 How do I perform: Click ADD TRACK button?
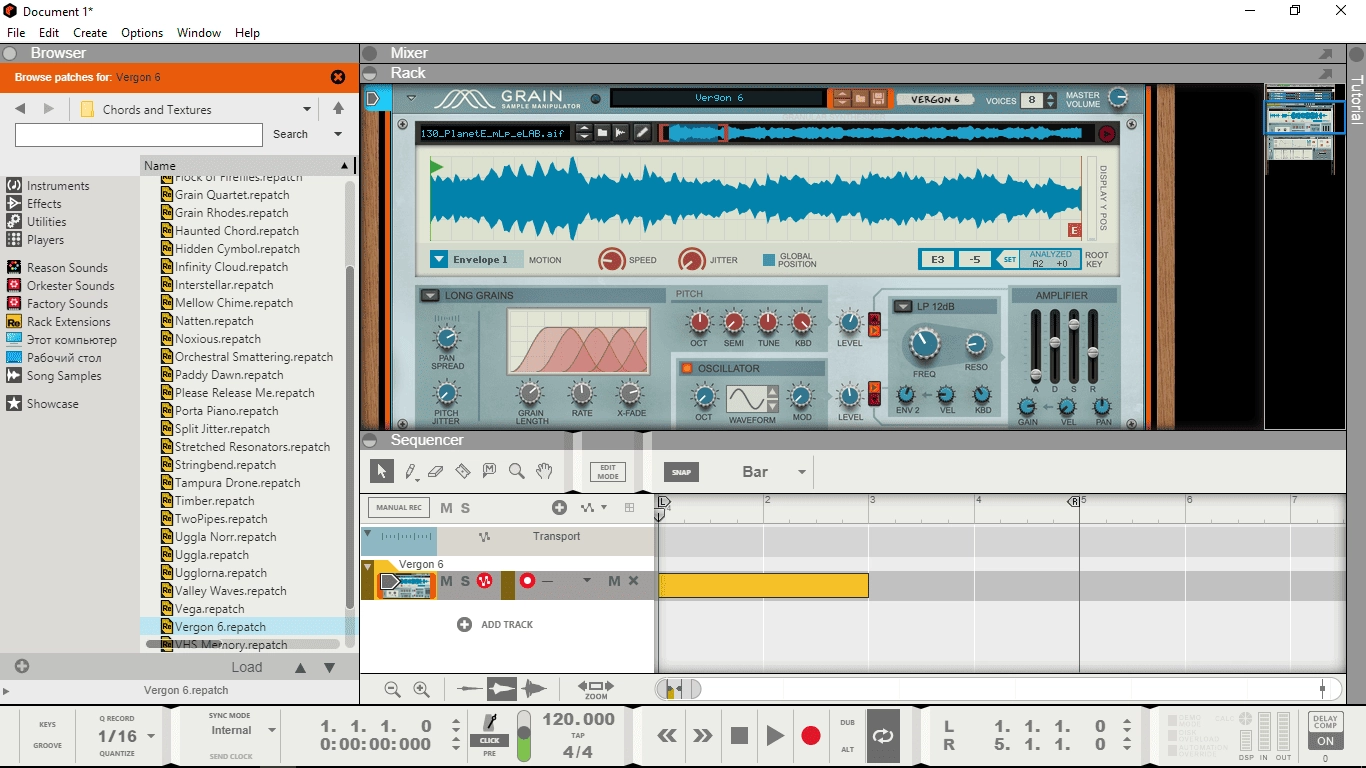(495, 624)
